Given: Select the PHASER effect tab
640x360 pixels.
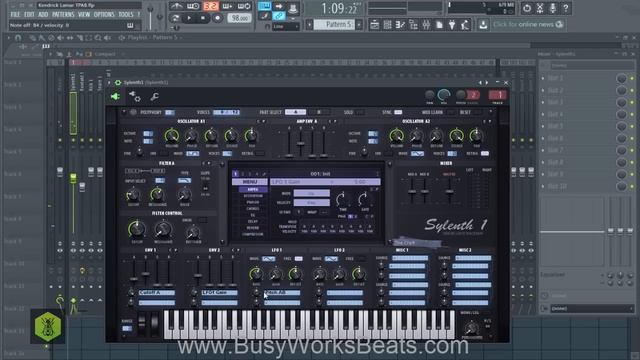Looking at the screenshot, I should [253, 202].
